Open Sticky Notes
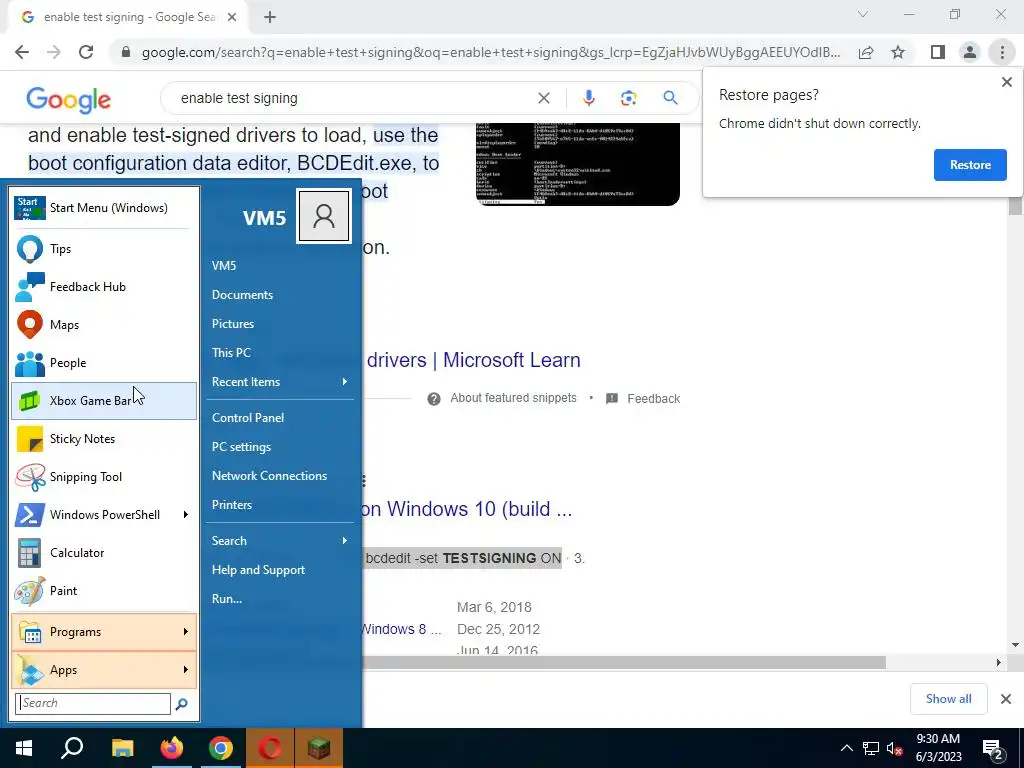The image size is (1024, 768). pyautogui.click(x=104, y=438)
